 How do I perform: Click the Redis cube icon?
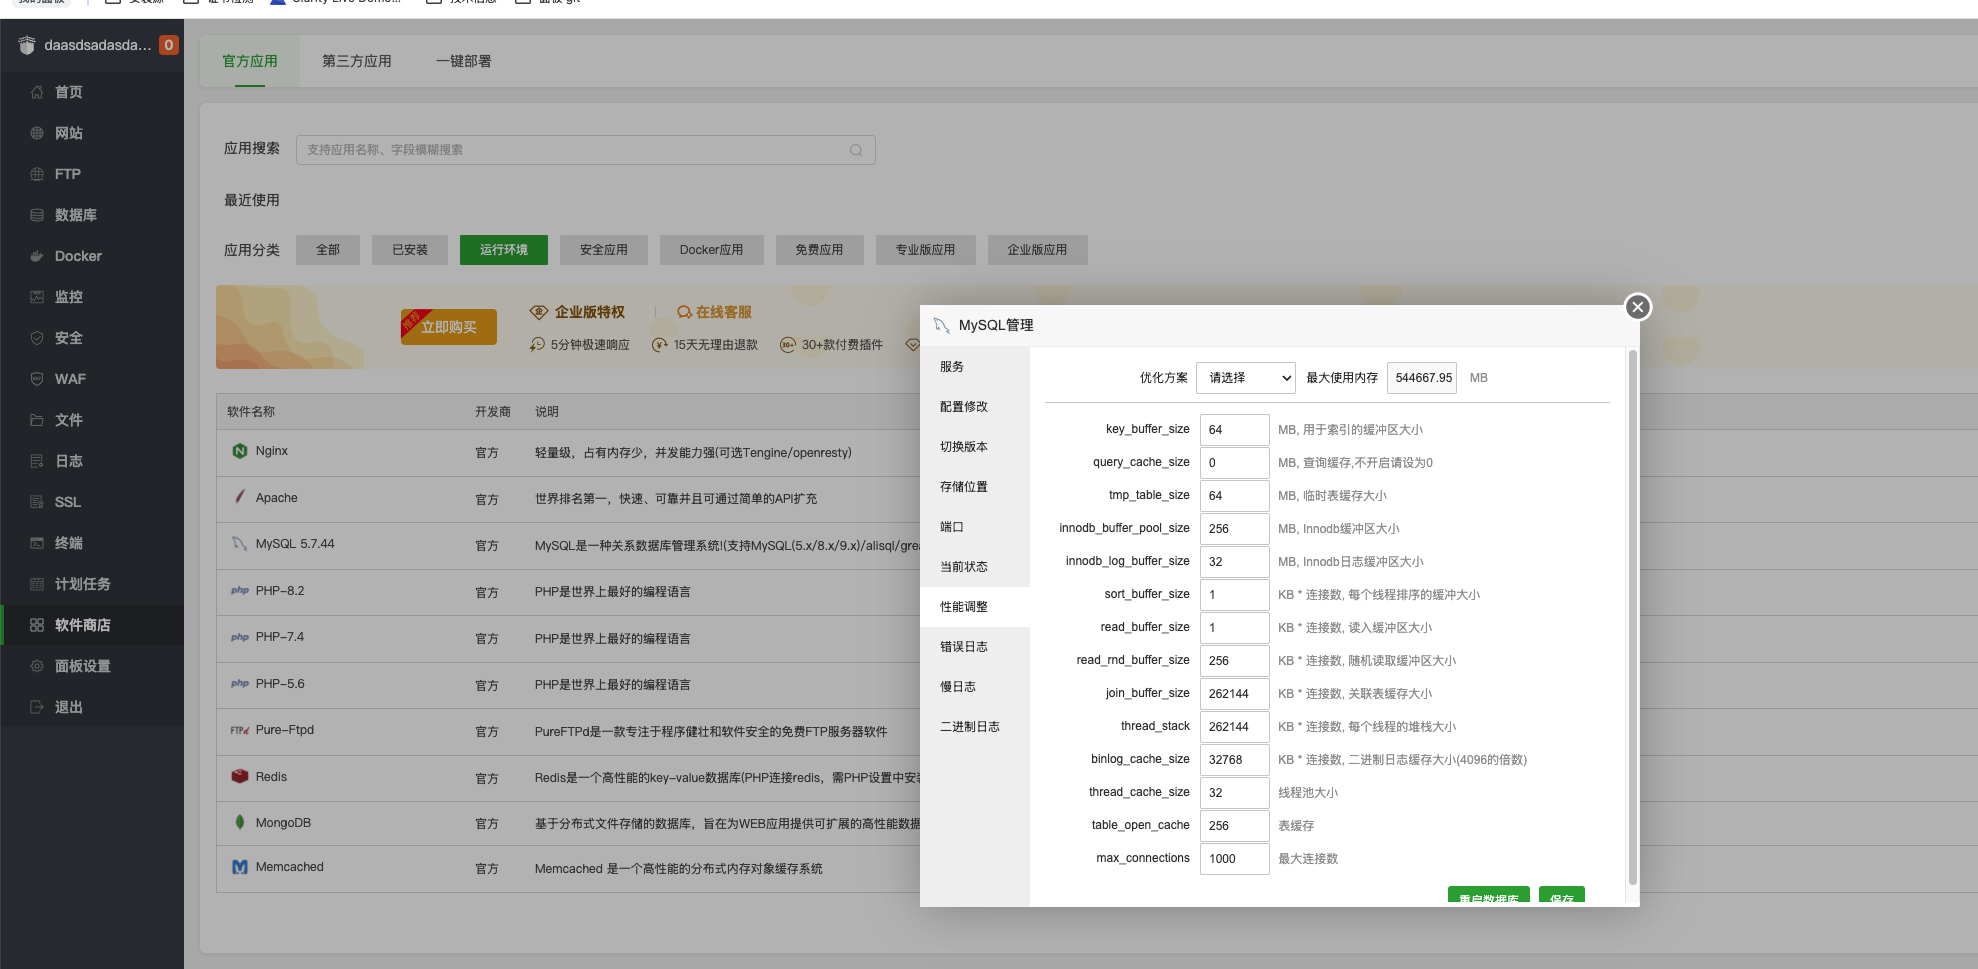pyautogui.click(x=240, y=776)
